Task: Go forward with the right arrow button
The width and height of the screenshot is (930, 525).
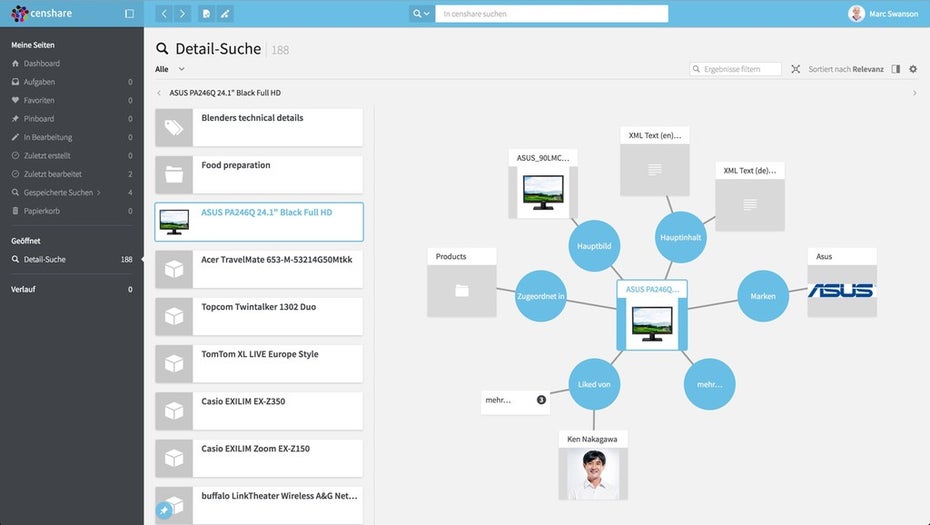Action: click(182, 14)
